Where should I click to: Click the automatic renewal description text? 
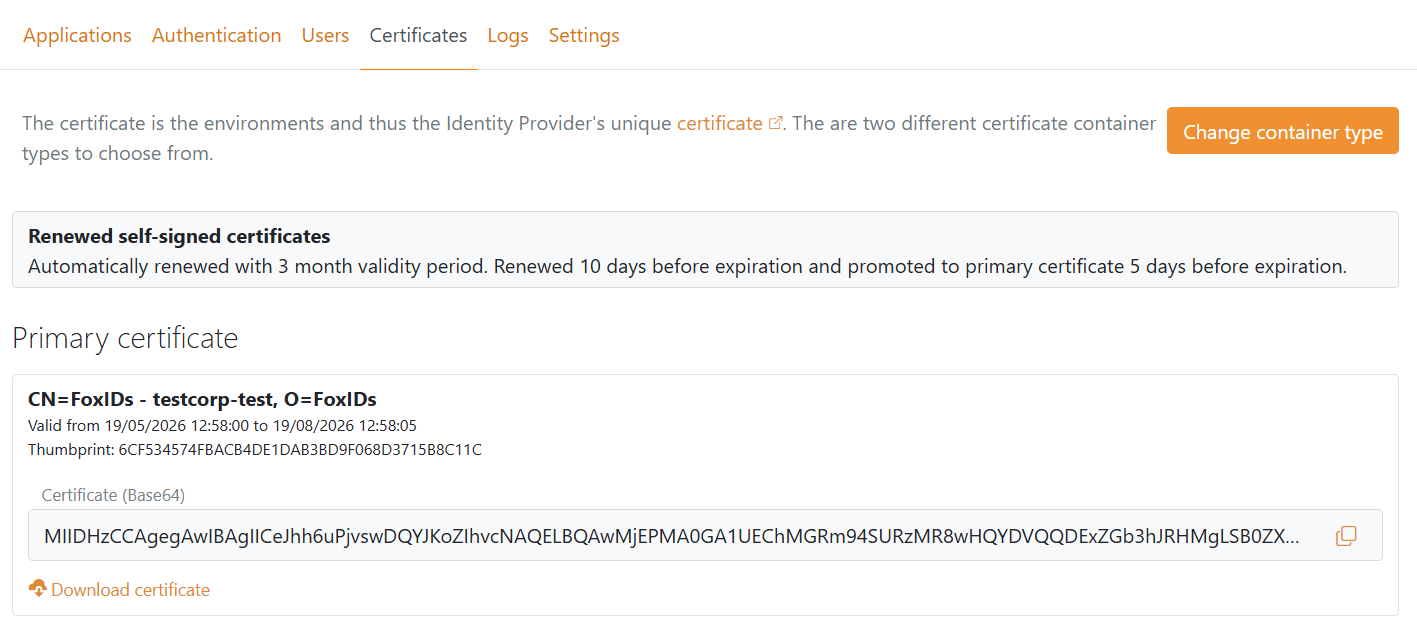(687, 267)
